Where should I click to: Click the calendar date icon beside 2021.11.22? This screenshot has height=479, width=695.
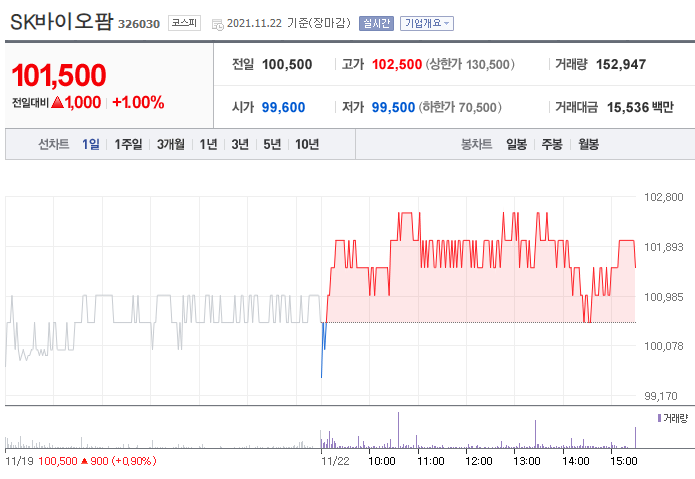(217, 24)
